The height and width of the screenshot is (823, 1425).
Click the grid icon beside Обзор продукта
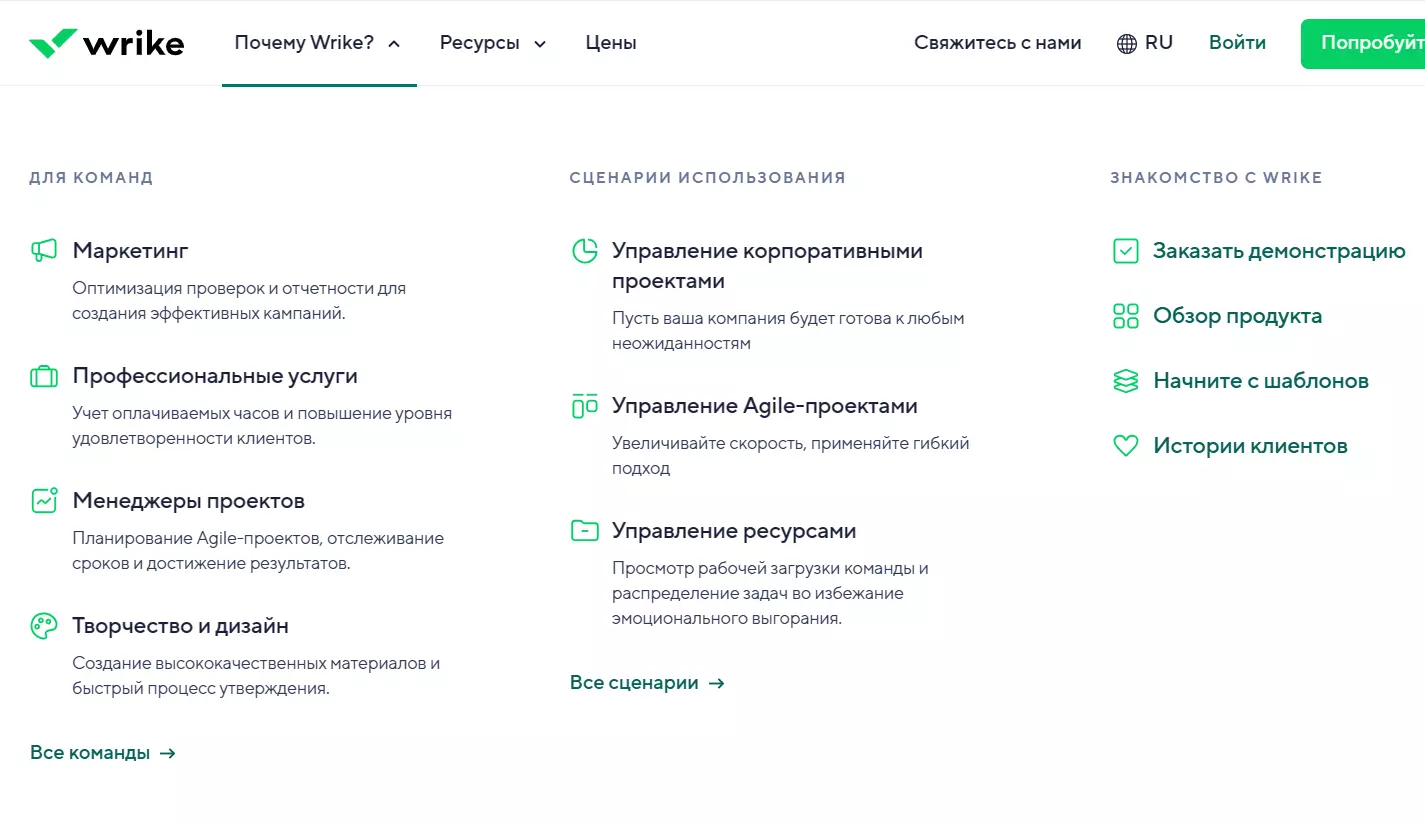(x=1126, y=316)
